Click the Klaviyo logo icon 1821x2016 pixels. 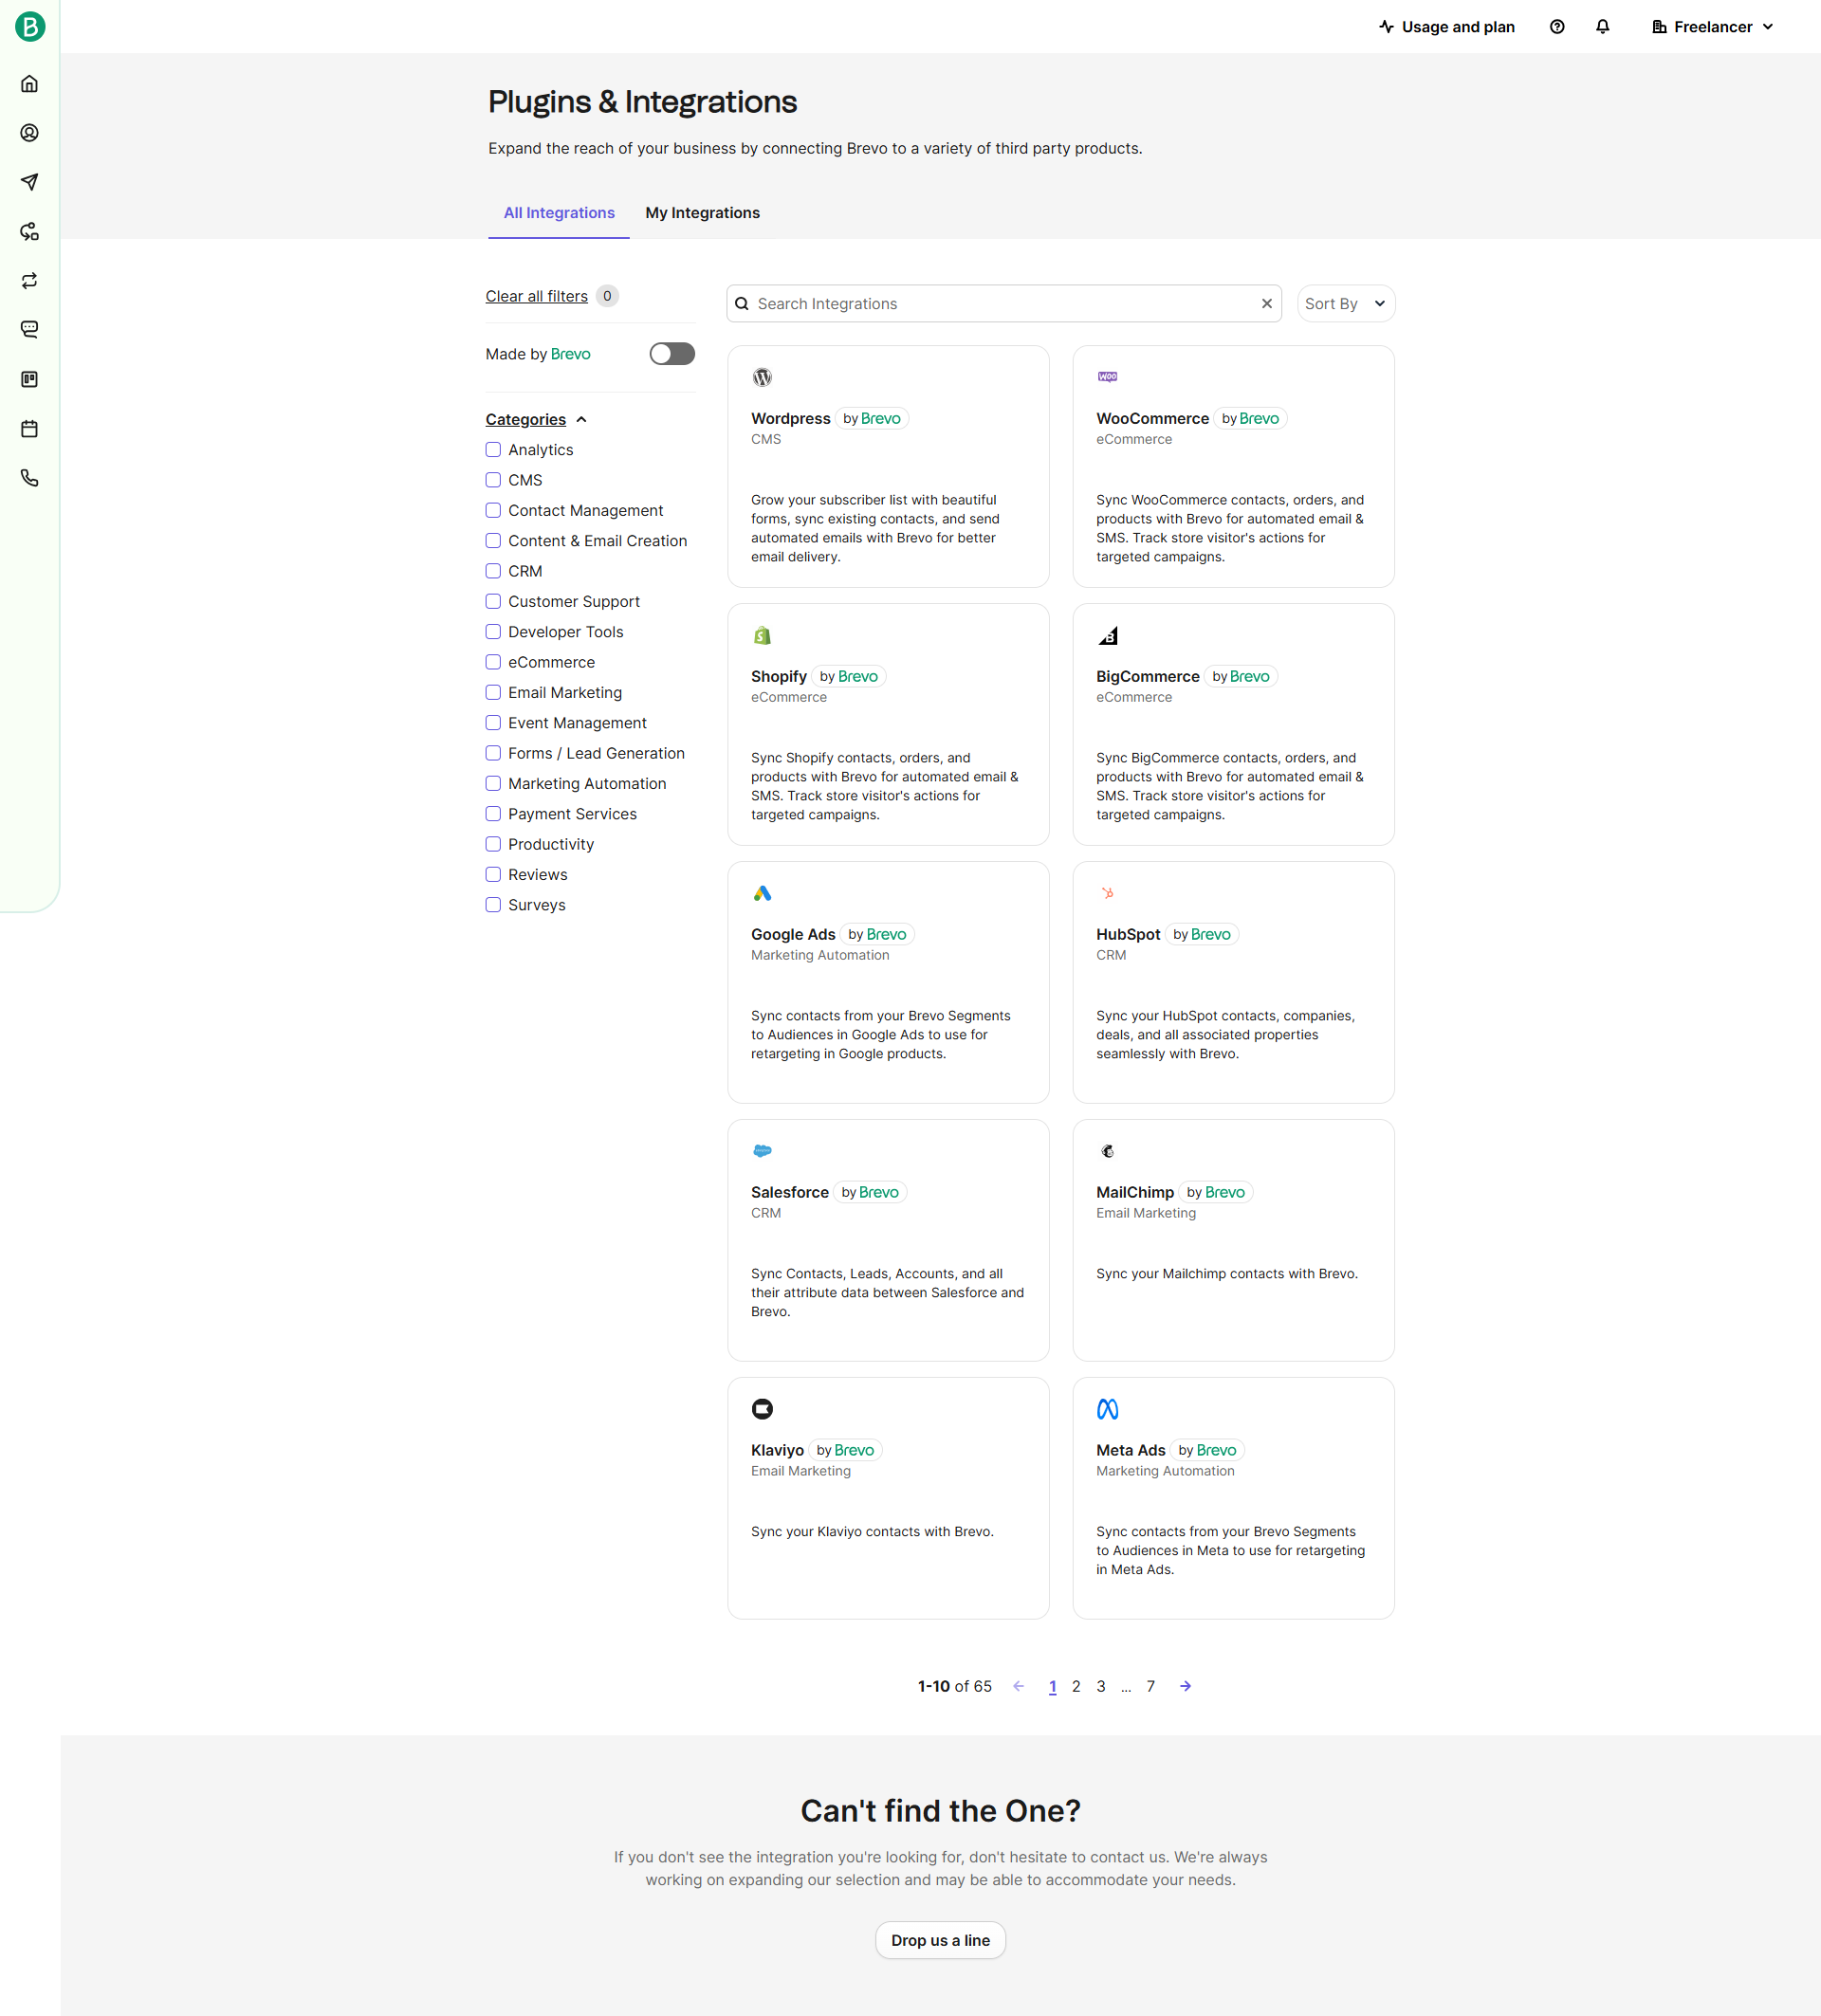click(x=762, y=1409)
